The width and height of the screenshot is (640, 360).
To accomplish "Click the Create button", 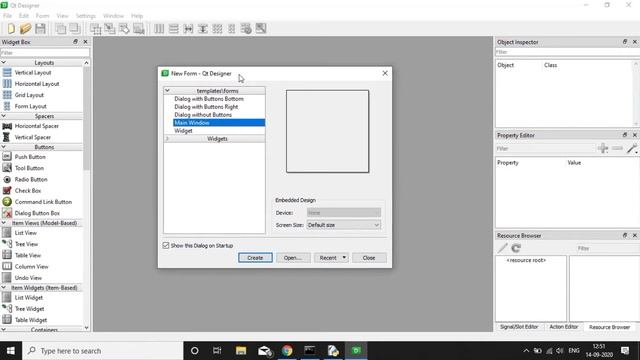I will click(x=255, y=258).
